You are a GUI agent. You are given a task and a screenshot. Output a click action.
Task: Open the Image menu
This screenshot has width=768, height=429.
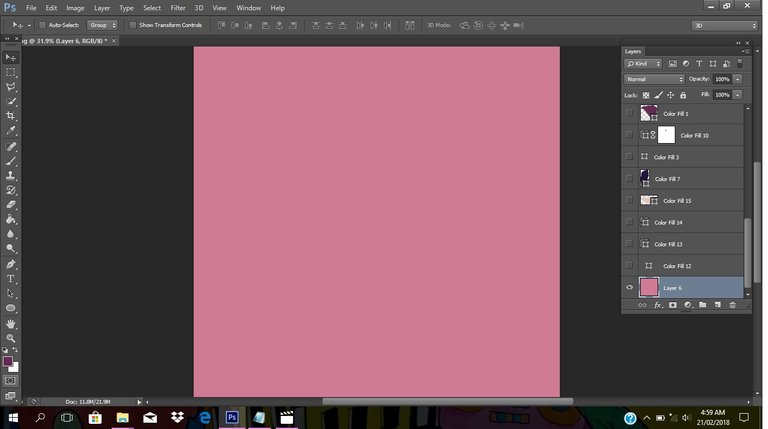pos(75,8)
